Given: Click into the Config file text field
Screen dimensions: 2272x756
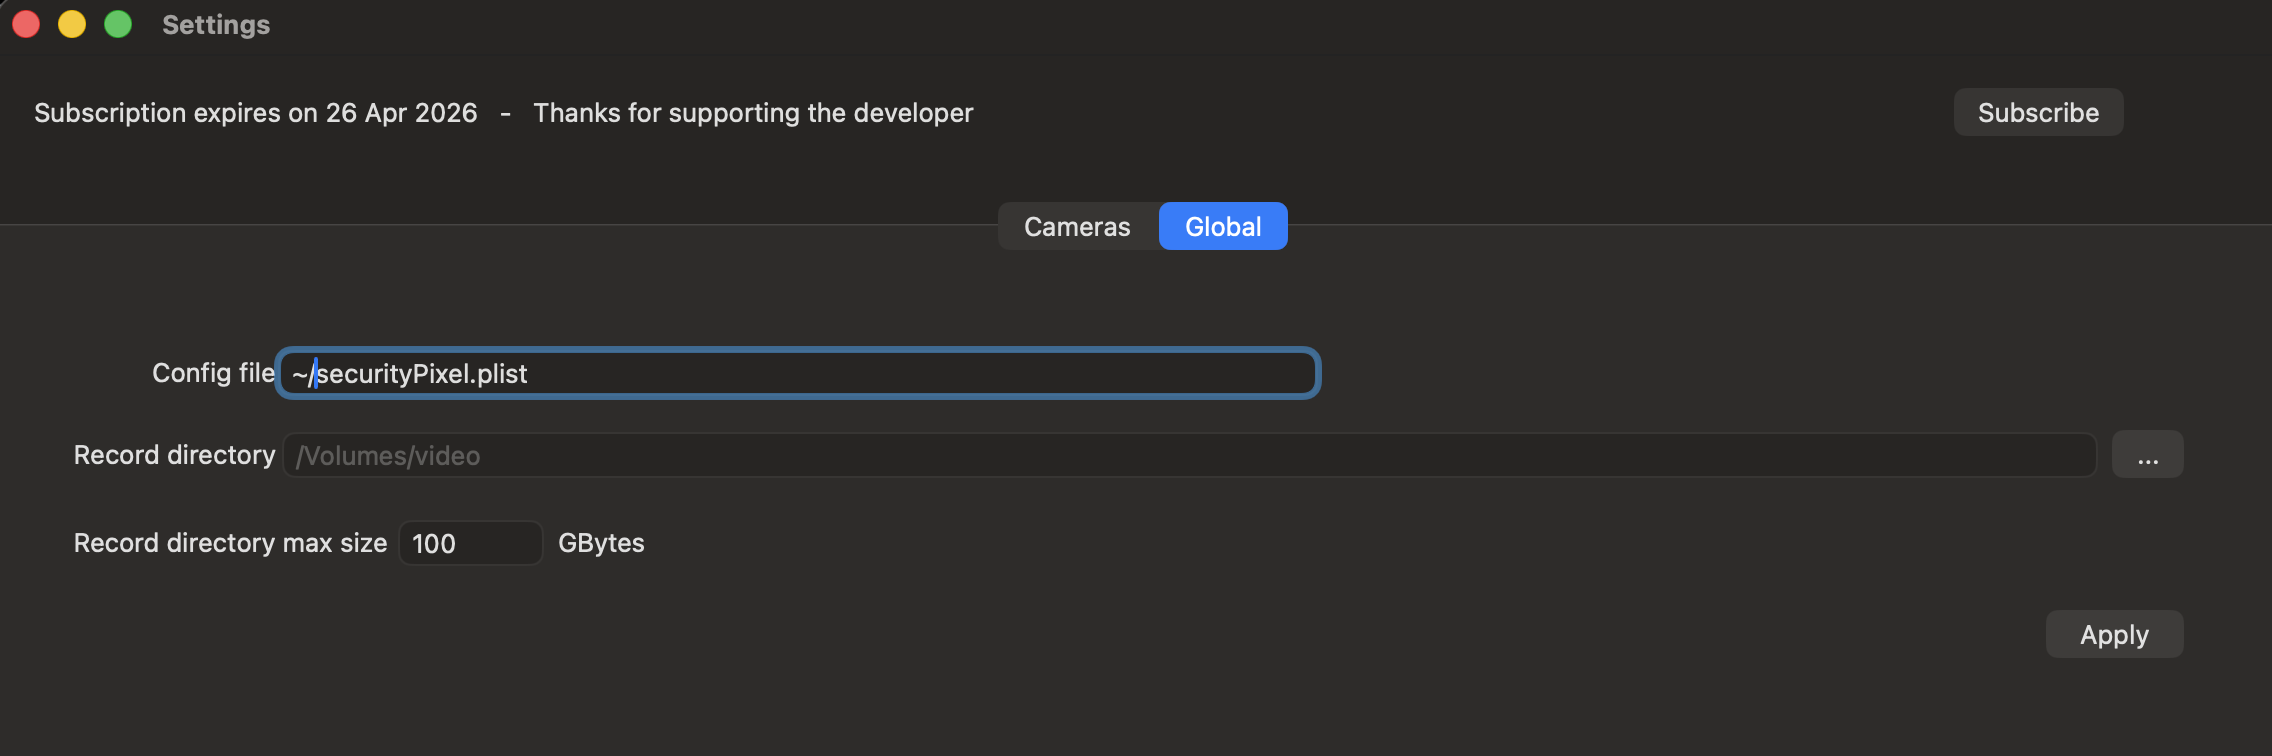Looking at the screenshot, I should 800,373.
